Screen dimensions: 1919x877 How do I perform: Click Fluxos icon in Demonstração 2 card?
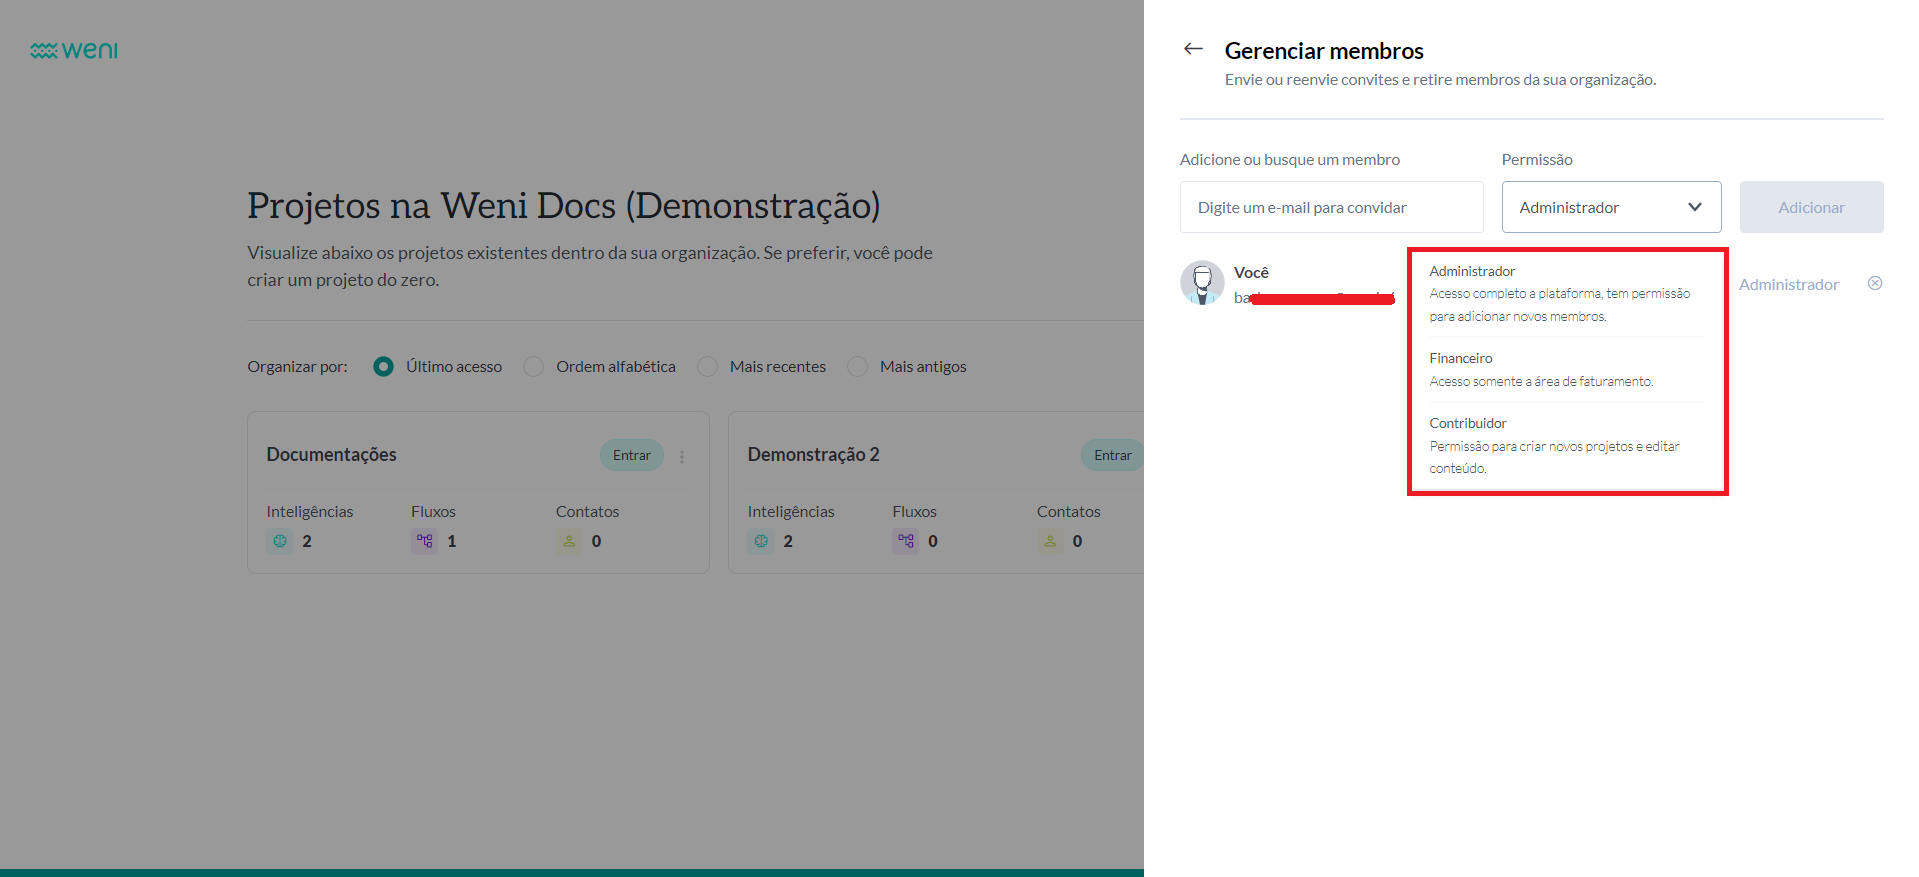[x=906, y=541]
